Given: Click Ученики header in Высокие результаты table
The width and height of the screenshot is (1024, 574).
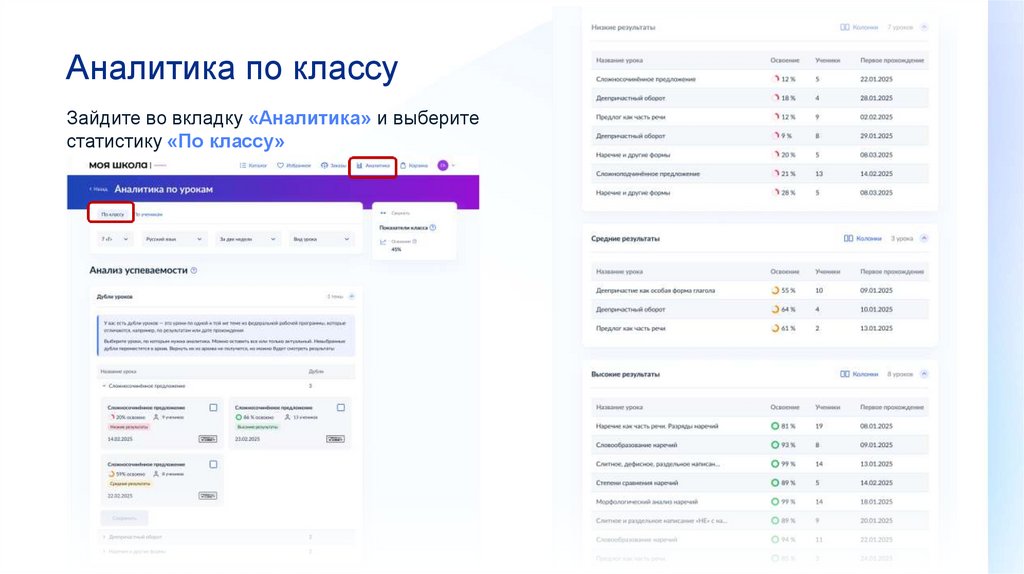Looking at the screenshot, I should coord(827,407).
